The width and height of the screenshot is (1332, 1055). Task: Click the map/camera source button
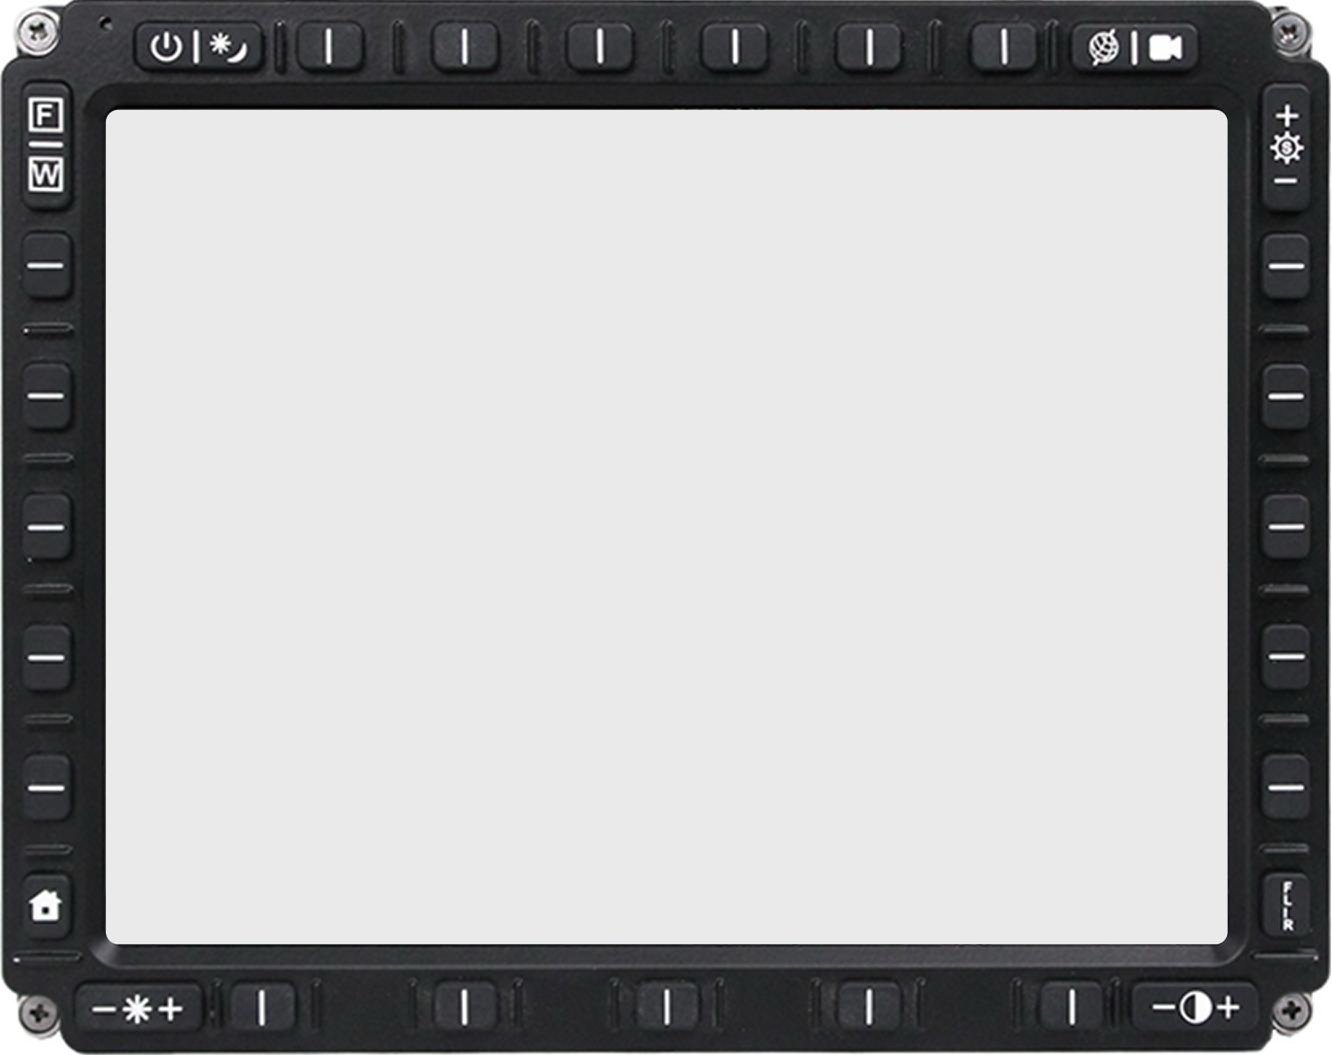1134,47
